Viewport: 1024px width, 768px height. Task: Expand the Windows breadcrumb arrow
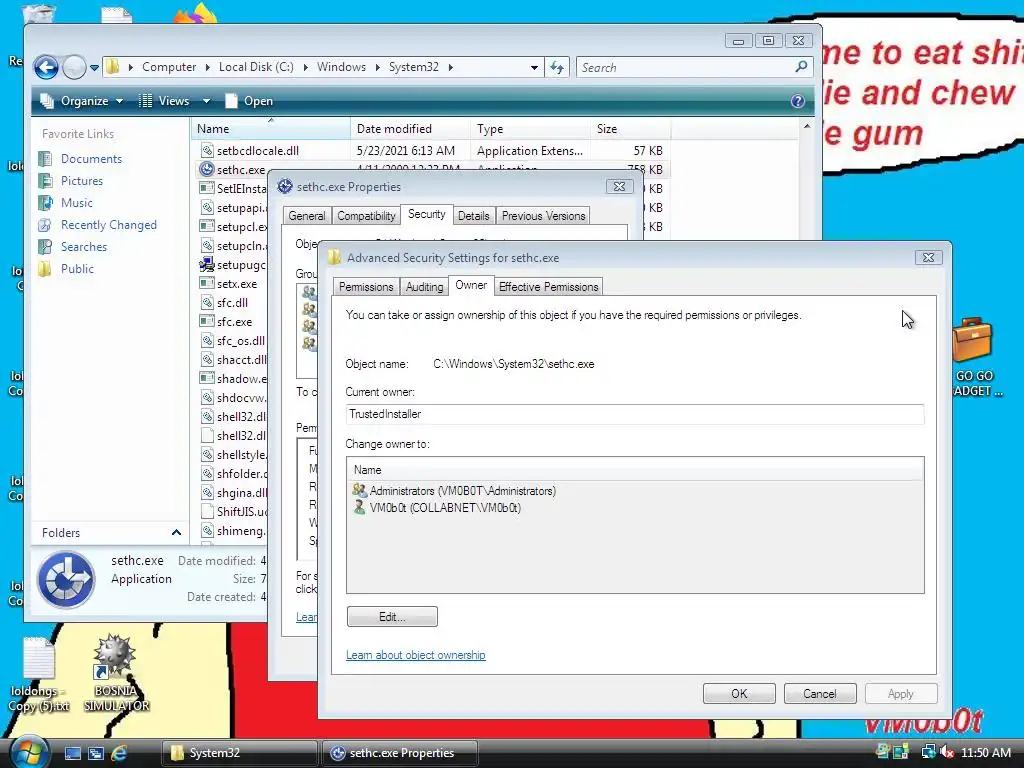[x=377, y=67]
